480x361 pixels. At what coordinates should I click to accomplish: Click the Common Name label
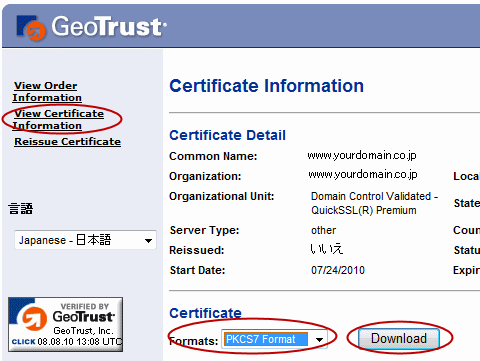[213, 156]
